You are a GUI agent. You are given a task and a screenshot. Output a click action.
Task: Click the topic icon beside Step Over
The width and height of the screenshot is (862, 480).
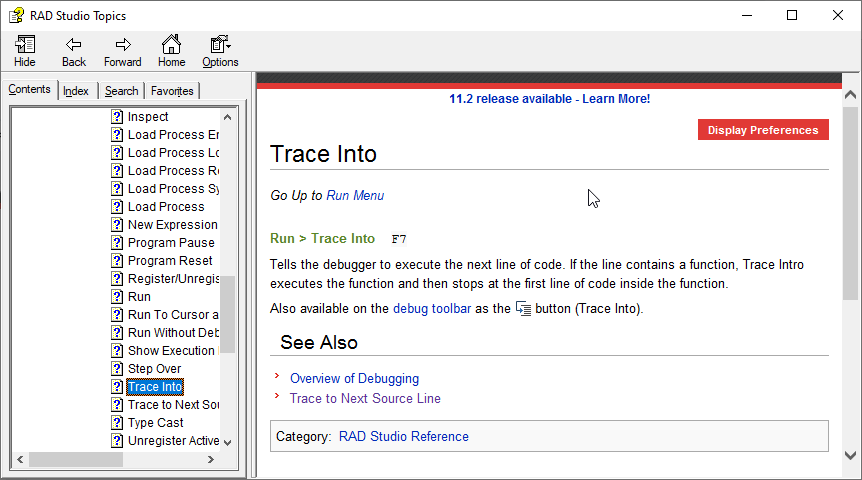coord(117,368)
